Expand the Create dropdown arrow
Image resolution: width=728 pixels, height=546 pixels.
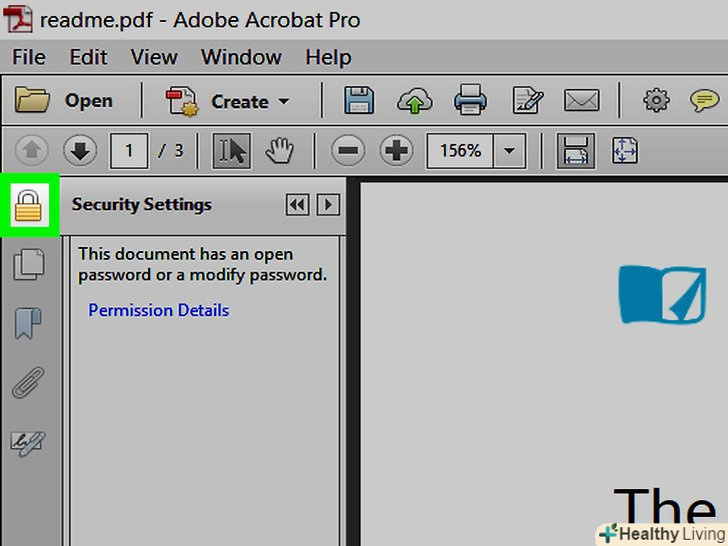(283, 101)
